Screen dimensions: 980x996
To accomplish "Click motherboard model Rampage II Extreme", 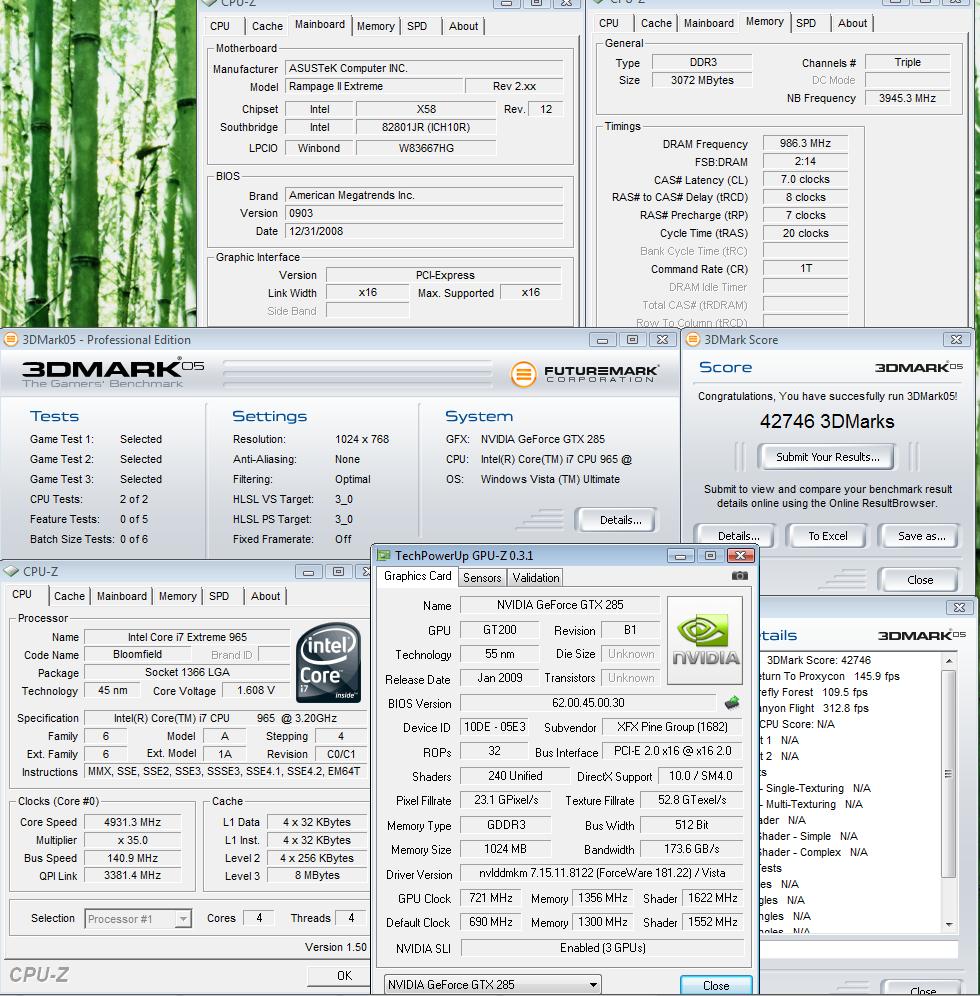I will click(373, 86).
